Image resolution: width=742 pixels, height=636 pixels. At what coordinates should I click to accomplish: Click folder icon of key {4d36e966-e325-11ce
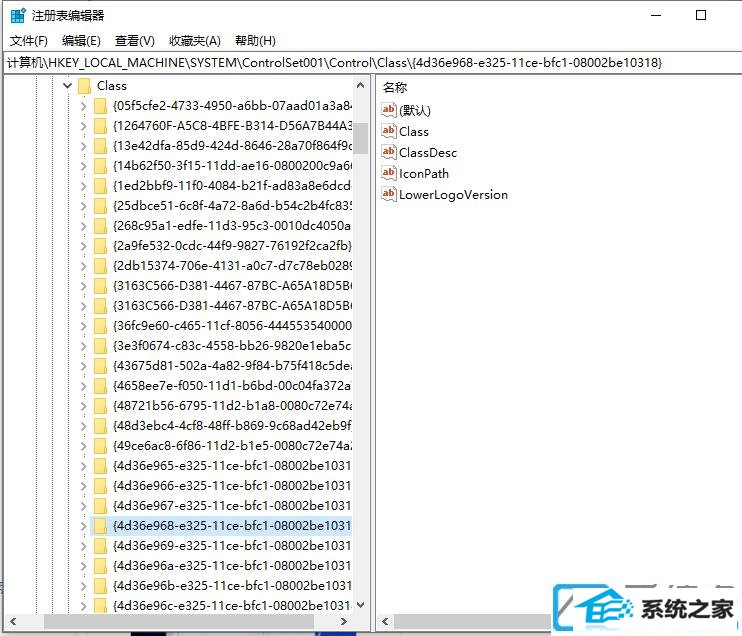click(100, 486)
